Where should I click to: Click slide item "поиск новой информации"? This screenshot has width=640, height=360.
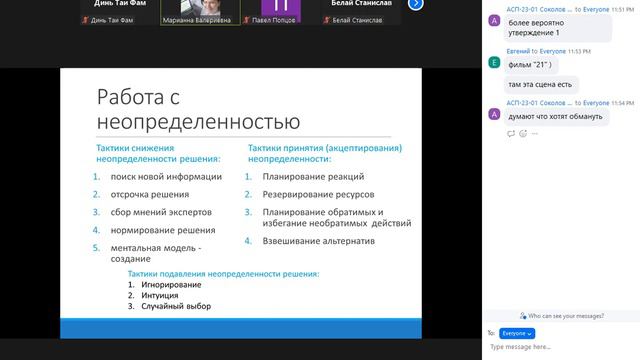[167, 177]
